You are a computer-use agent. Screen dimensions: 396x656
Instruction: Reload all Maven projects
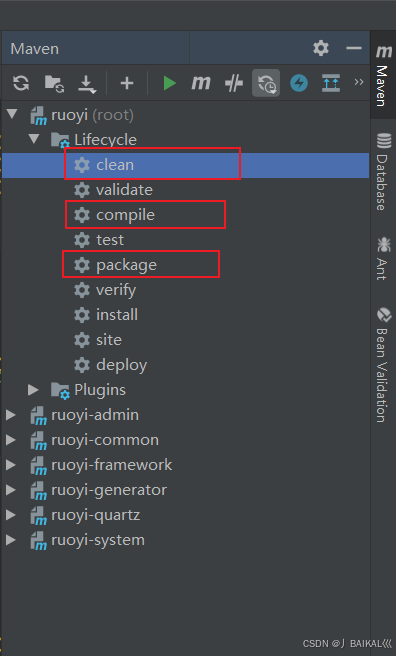pyautogui.click(x=20, y=83)
